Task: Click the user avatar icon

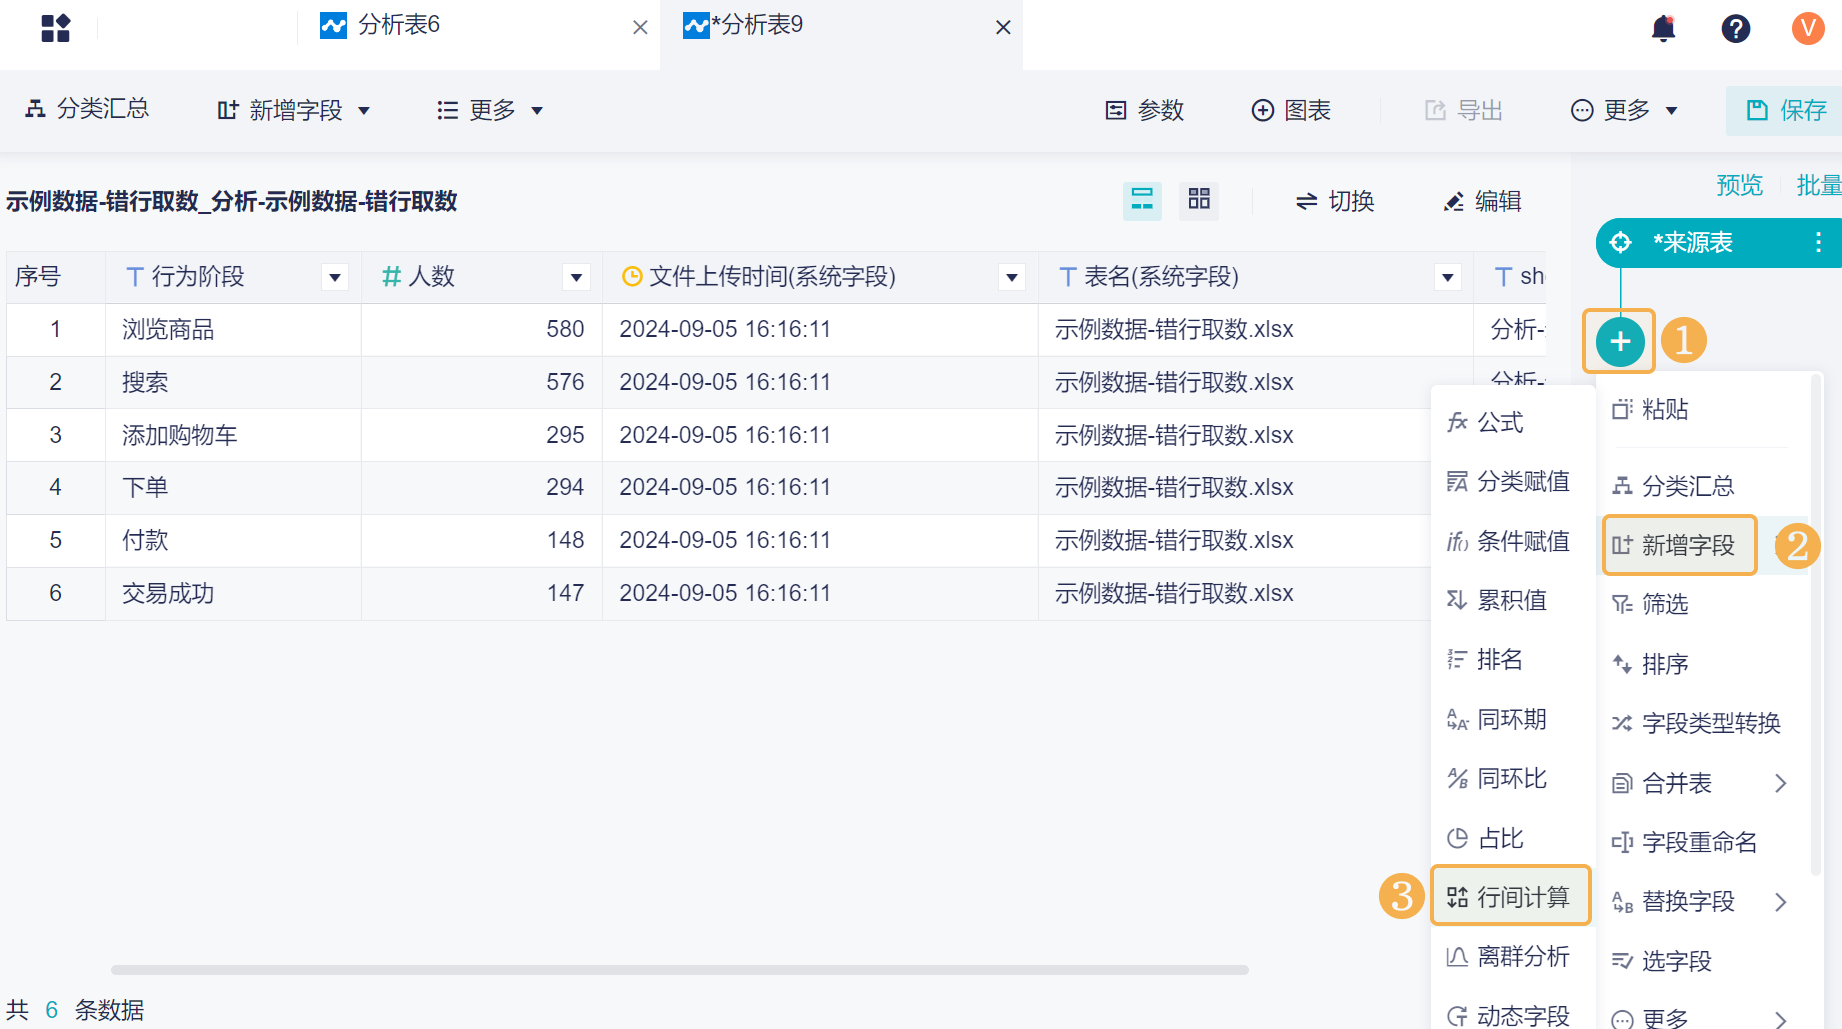Action: click(1807, 28)
